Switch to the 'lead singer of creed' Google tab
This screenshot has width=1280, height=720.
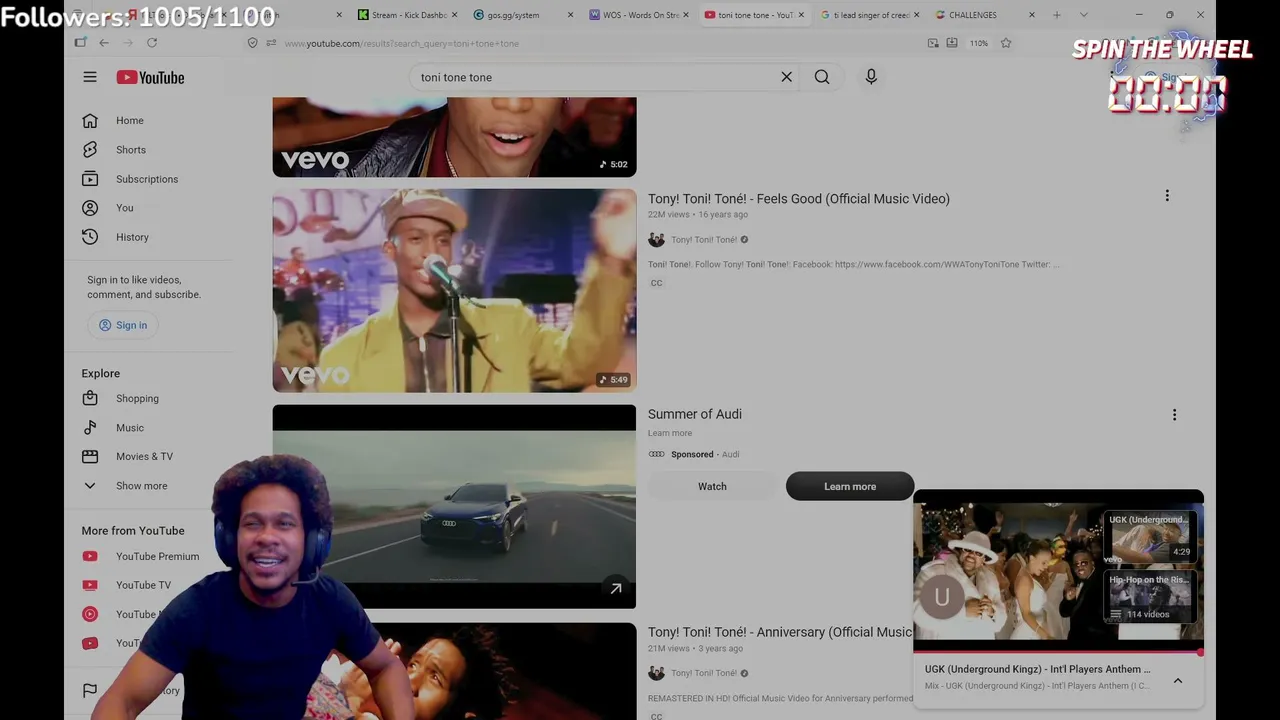click(x=868, y=15)
